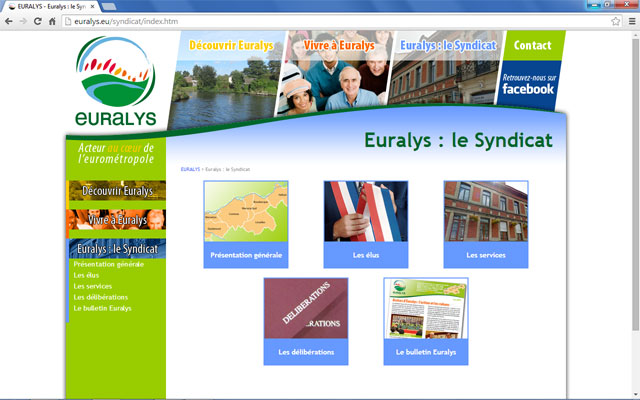Click the 'Euralys : le Syndicat' page heading
This screenshot has width=640, height=400.
pyautogui.click(x=458, y=140)
